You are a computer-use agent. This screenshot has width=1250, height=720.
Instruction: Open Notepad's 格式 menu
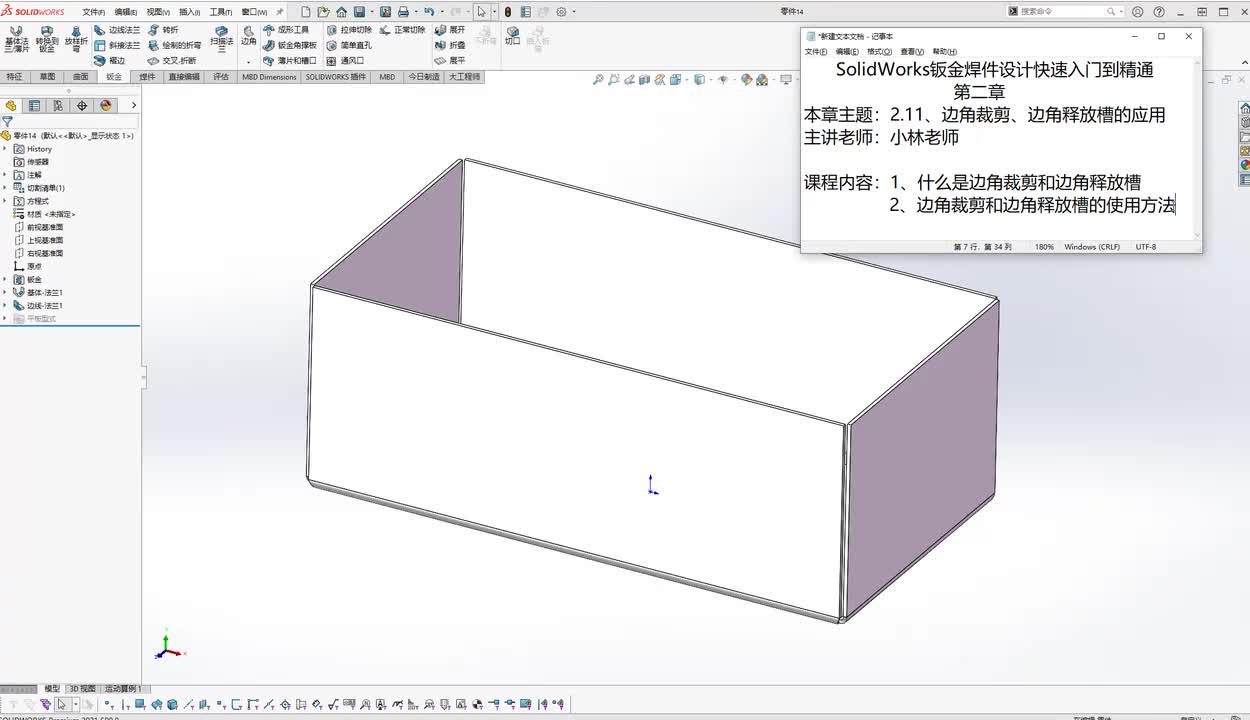tap(879, 52)
